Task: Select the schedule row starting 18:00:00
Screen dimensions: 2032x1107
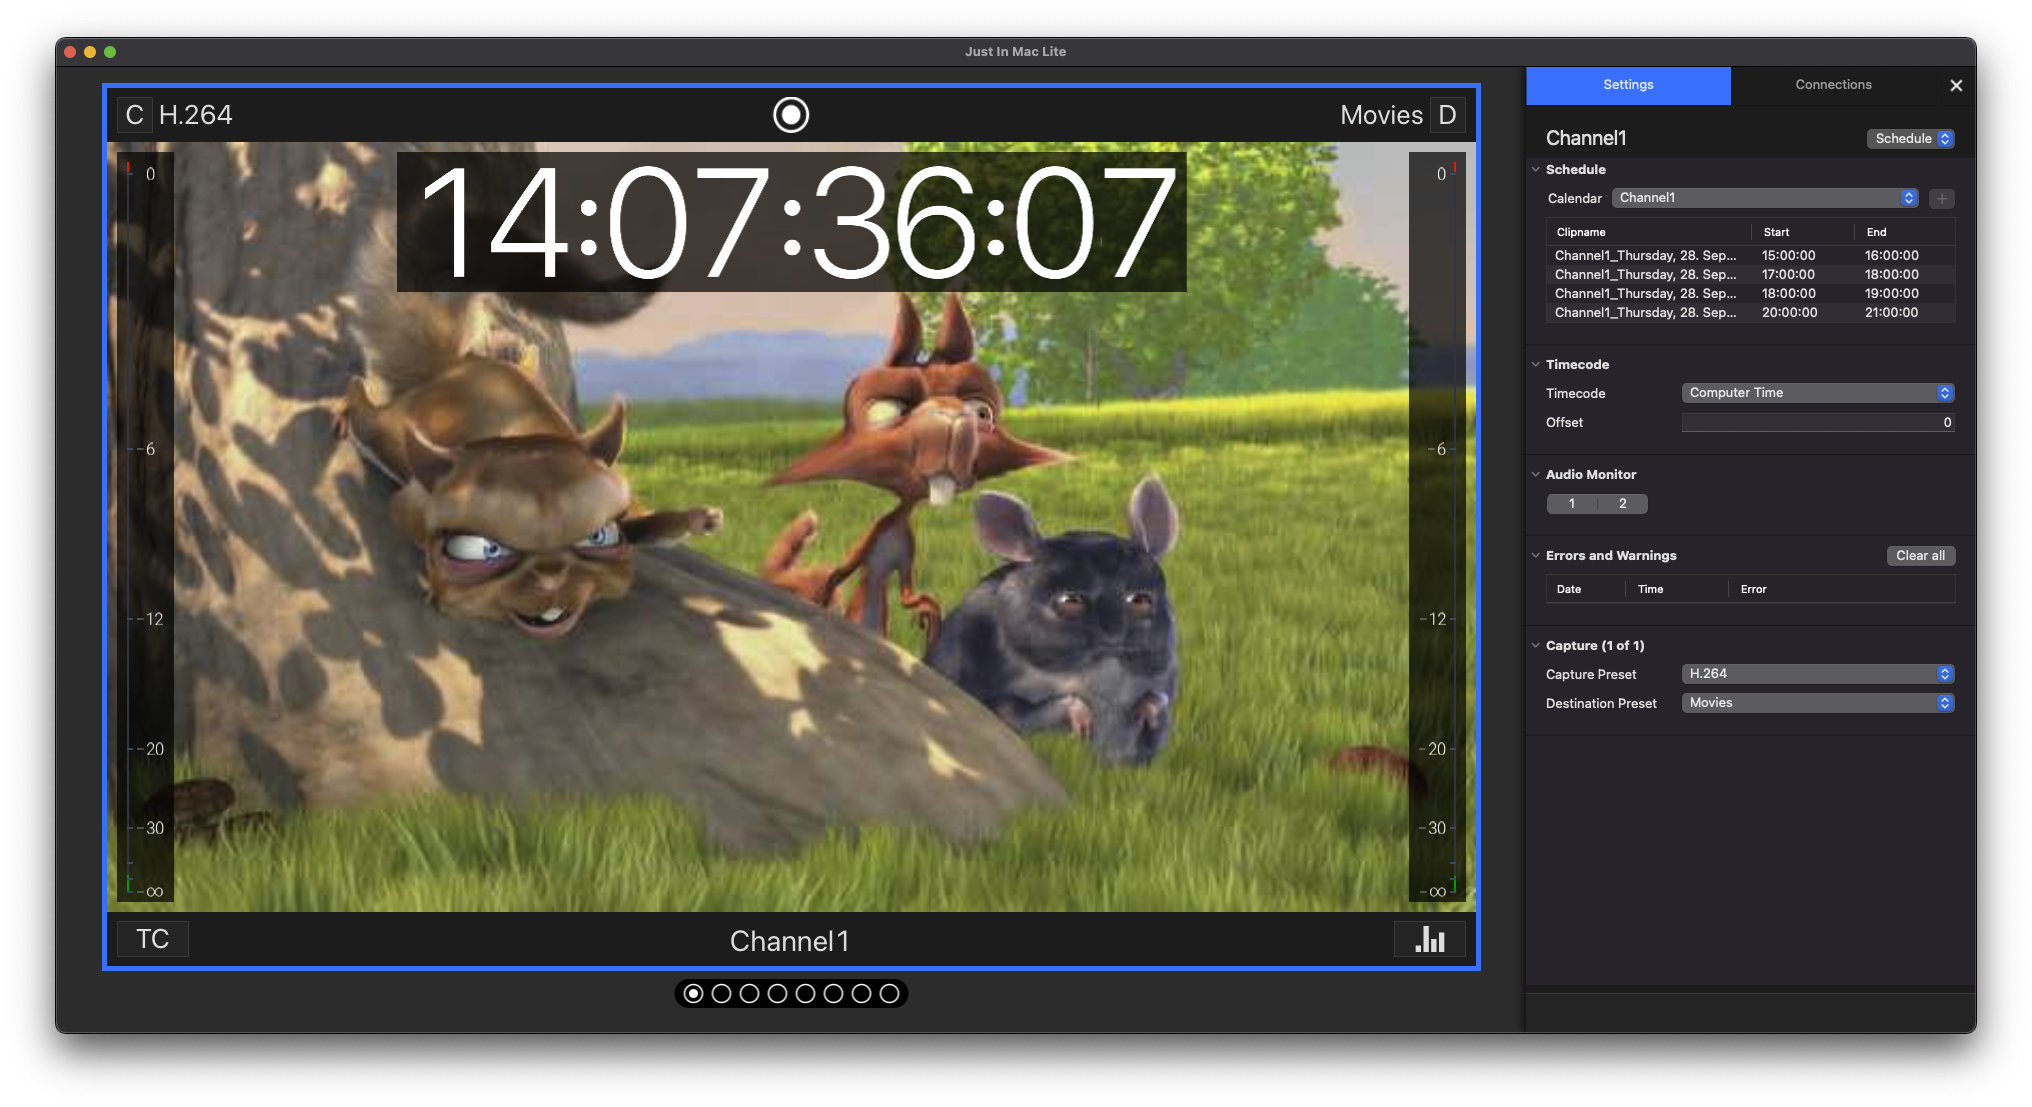Action: point(1750,294)
